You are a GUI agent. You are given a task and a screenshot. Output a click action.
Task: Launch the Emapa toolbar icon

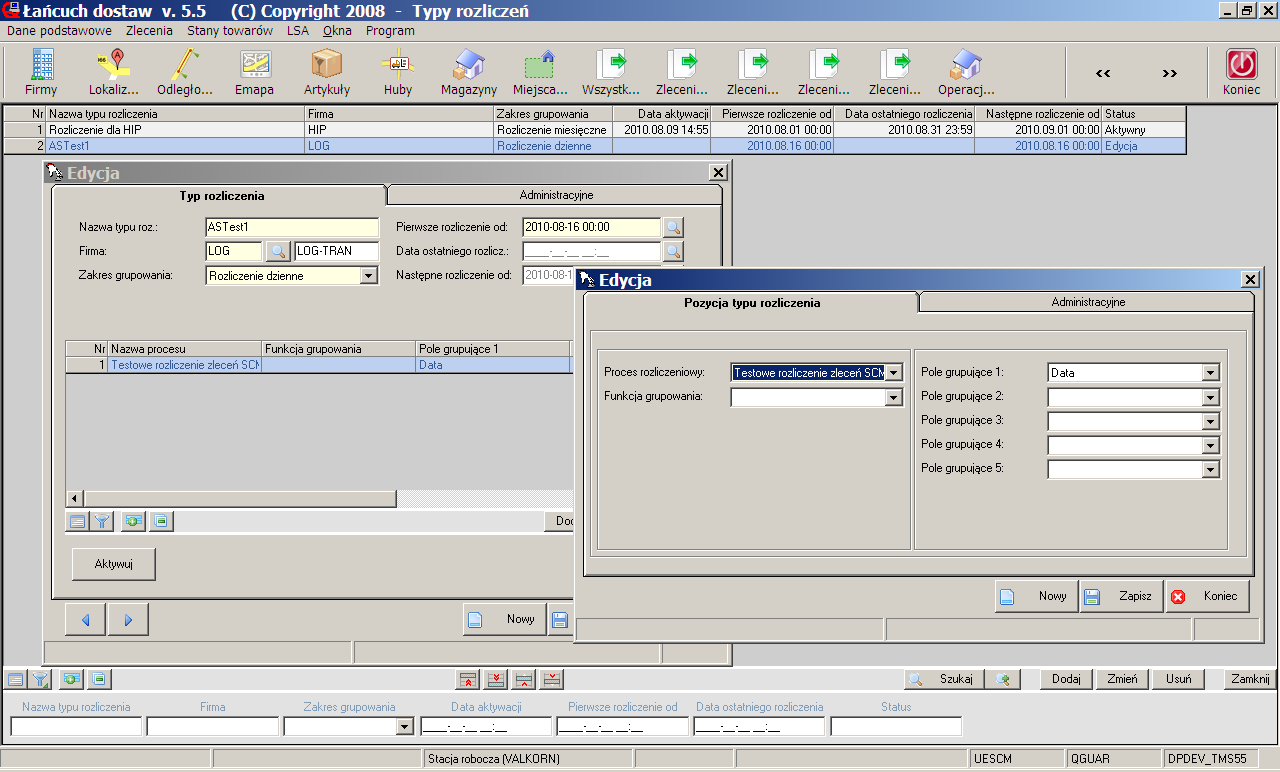255,73
